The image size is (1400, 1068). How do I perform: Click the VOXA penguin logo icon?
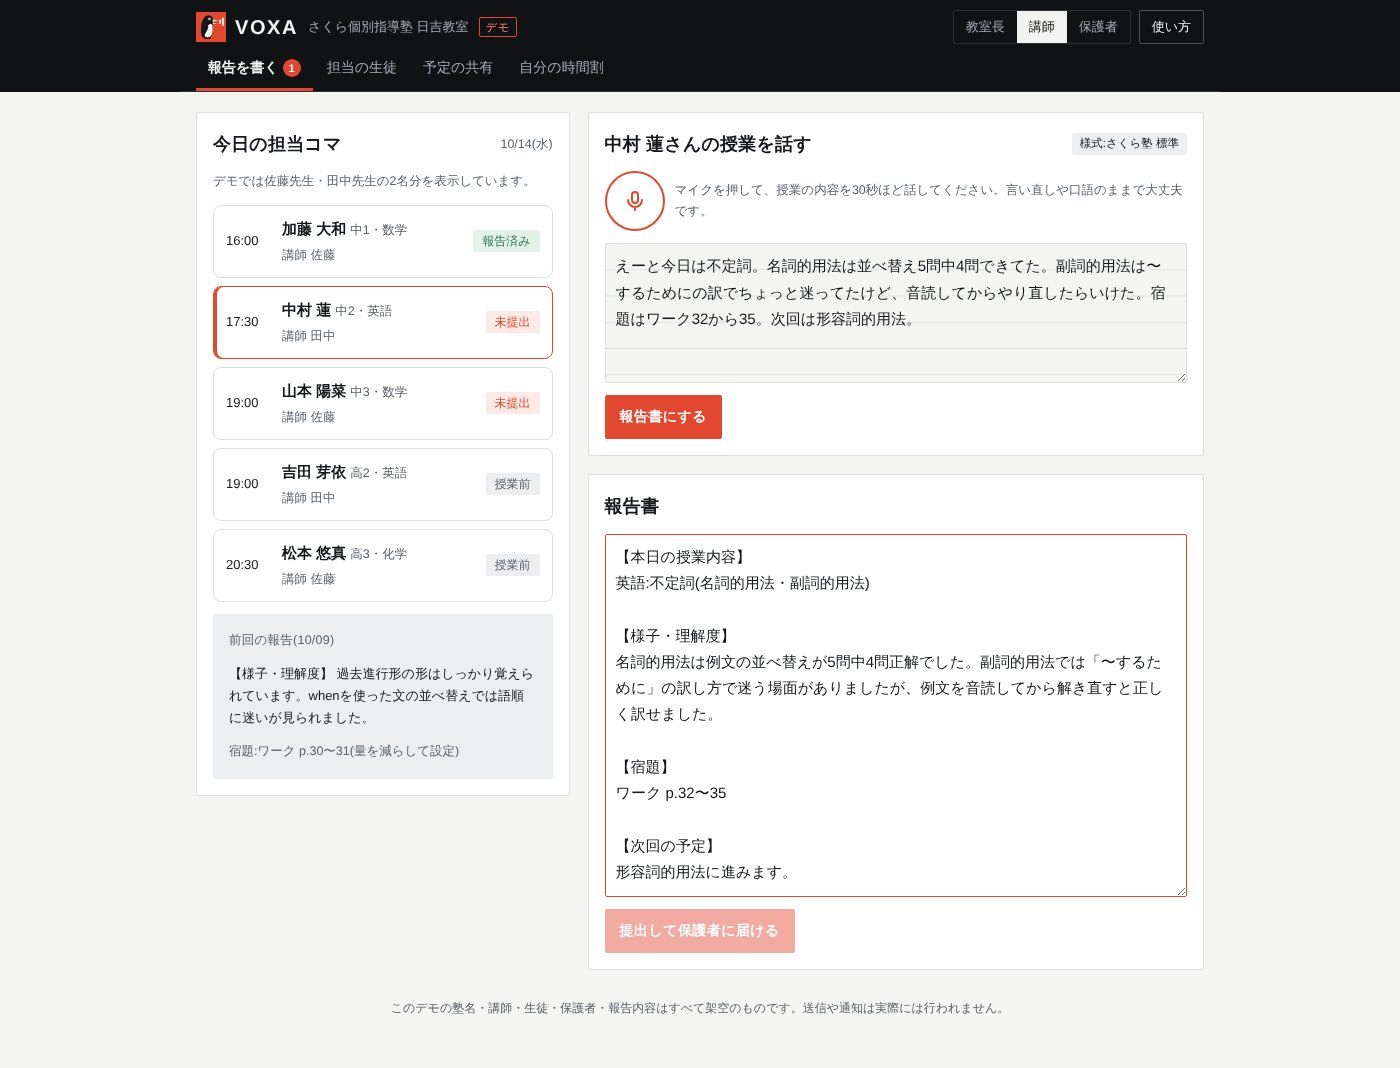pyautogui.click(x=211, y=27)
